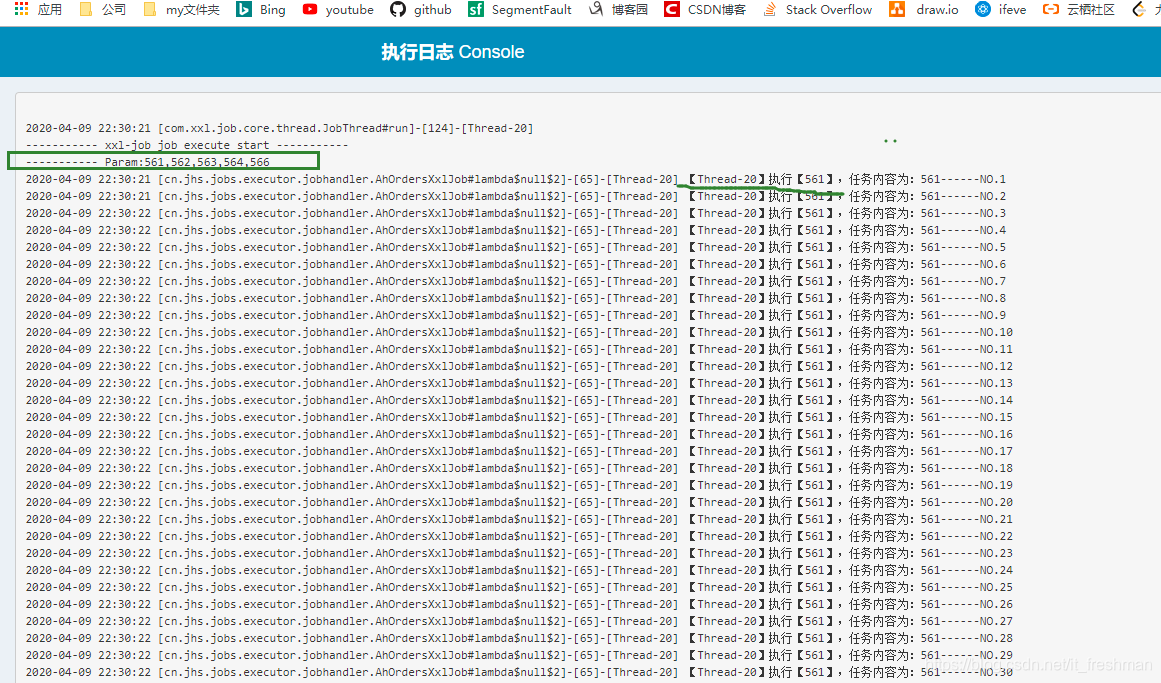Click the log line ending 561------NO.5
The image size is (1161, 683).
[x=515, y=247]
